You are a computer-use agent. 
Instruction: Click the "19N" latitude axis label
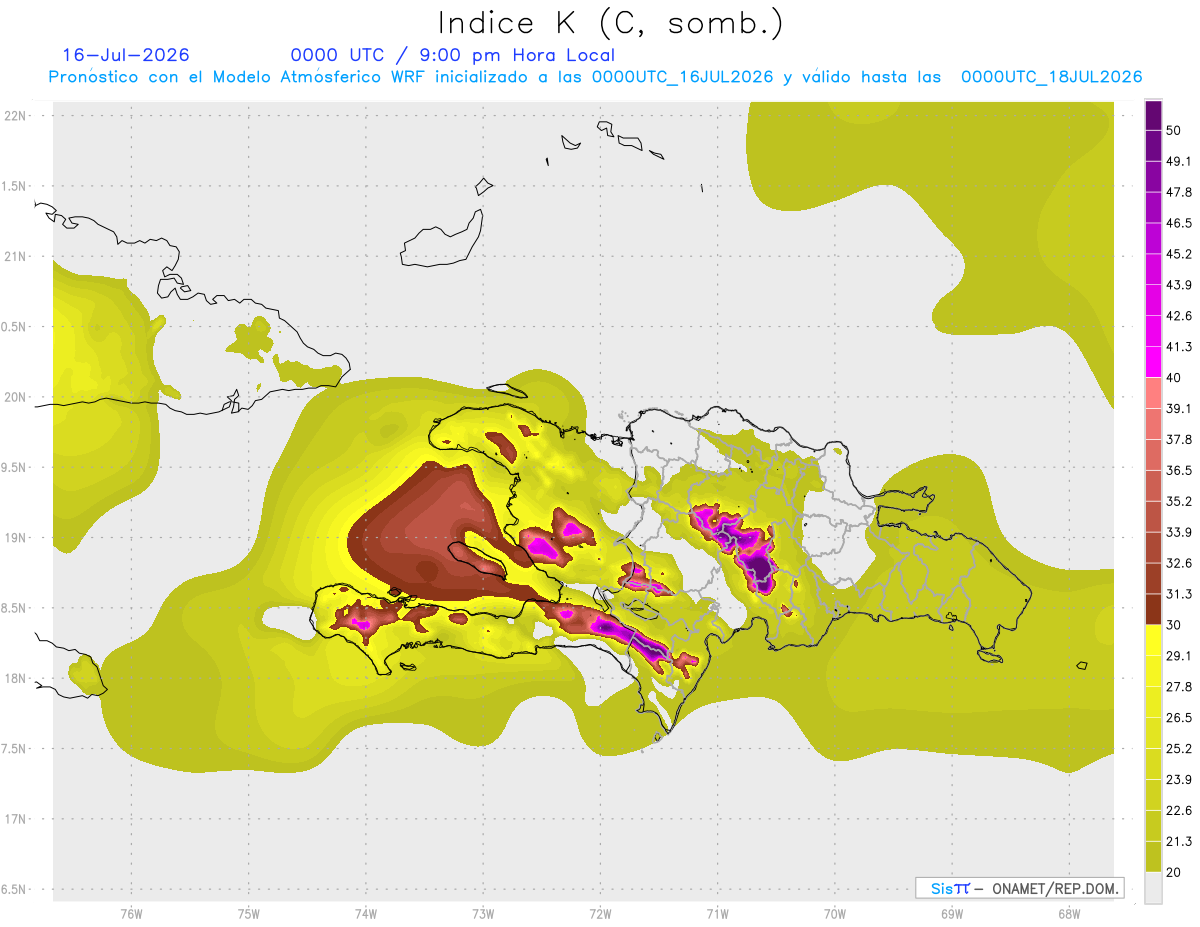coord(17,537)
